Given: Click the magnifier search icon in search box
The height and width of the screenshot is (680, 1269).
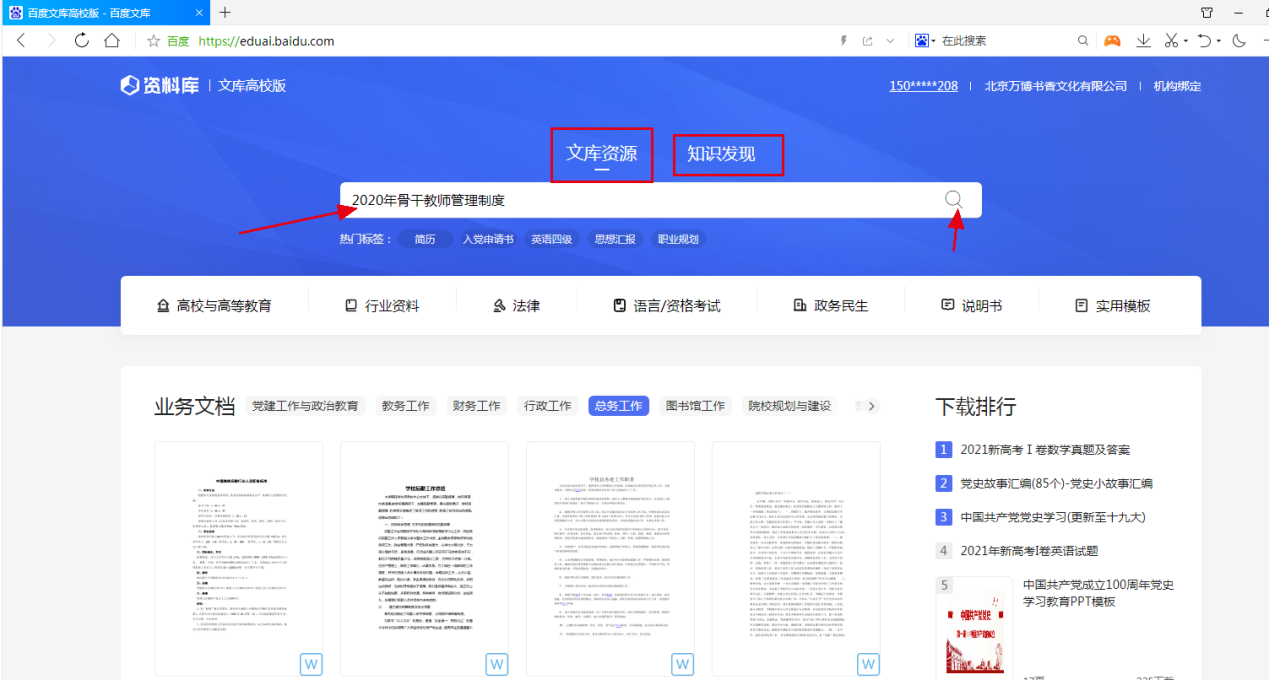Looking at the screenshot, I should click(954, 199).
